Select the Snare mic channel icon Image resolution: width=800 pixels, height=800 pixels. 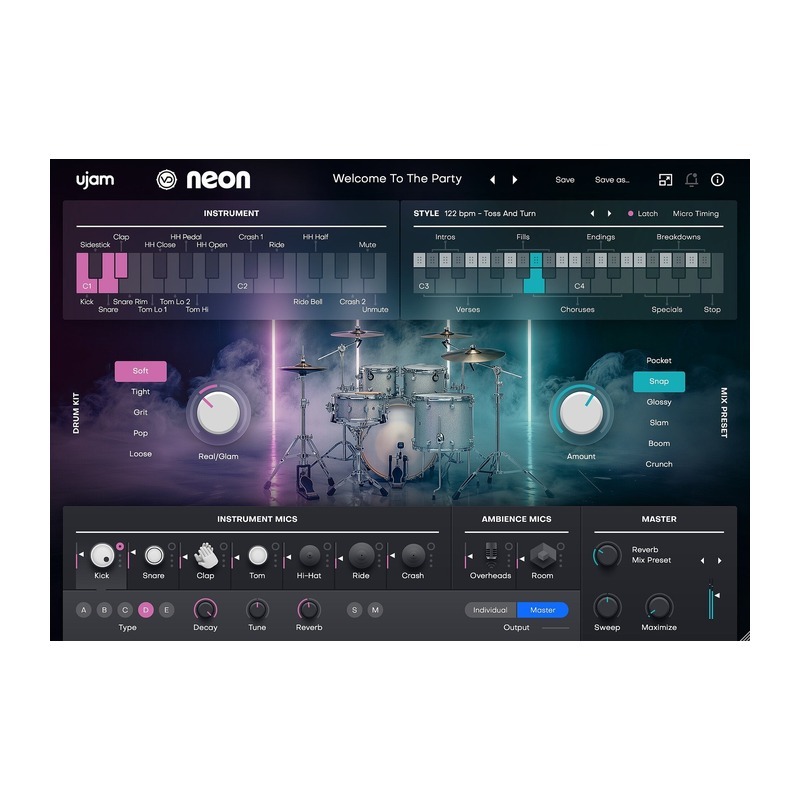pos(154,556)
